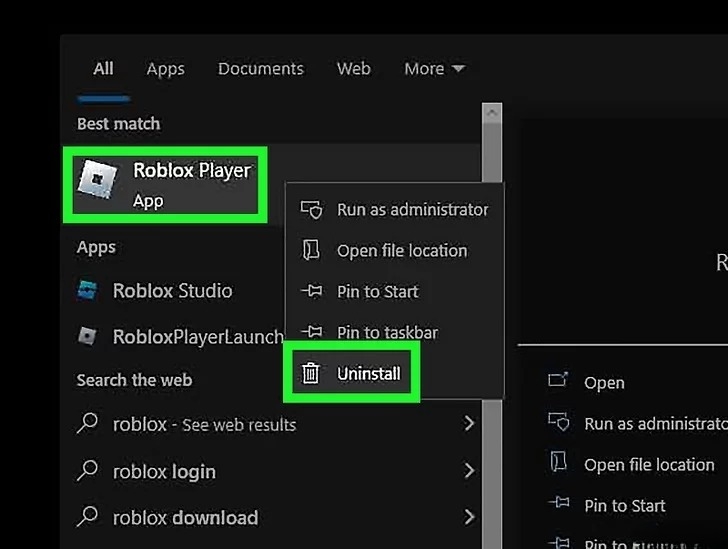Click the pin icon beside context menu Pin to Start
The width and height of the screenshot is (728, 549).
coord(311,291)
